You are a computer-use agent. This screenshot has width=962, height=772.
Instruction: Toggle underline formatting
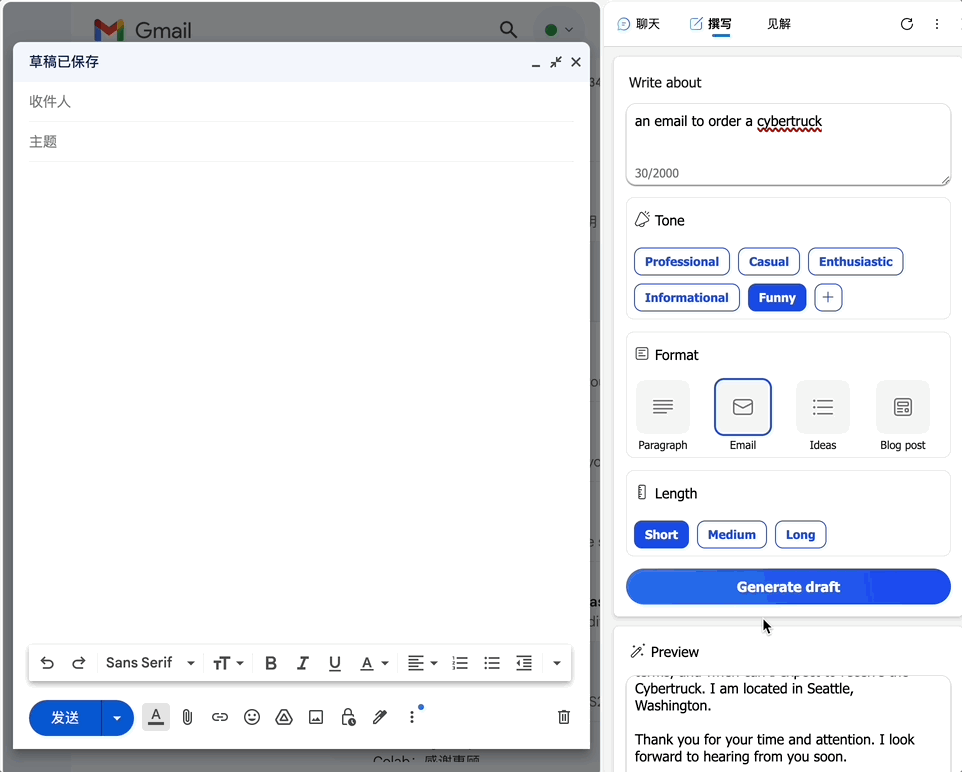pyautogui.click(x=334, y=662)
